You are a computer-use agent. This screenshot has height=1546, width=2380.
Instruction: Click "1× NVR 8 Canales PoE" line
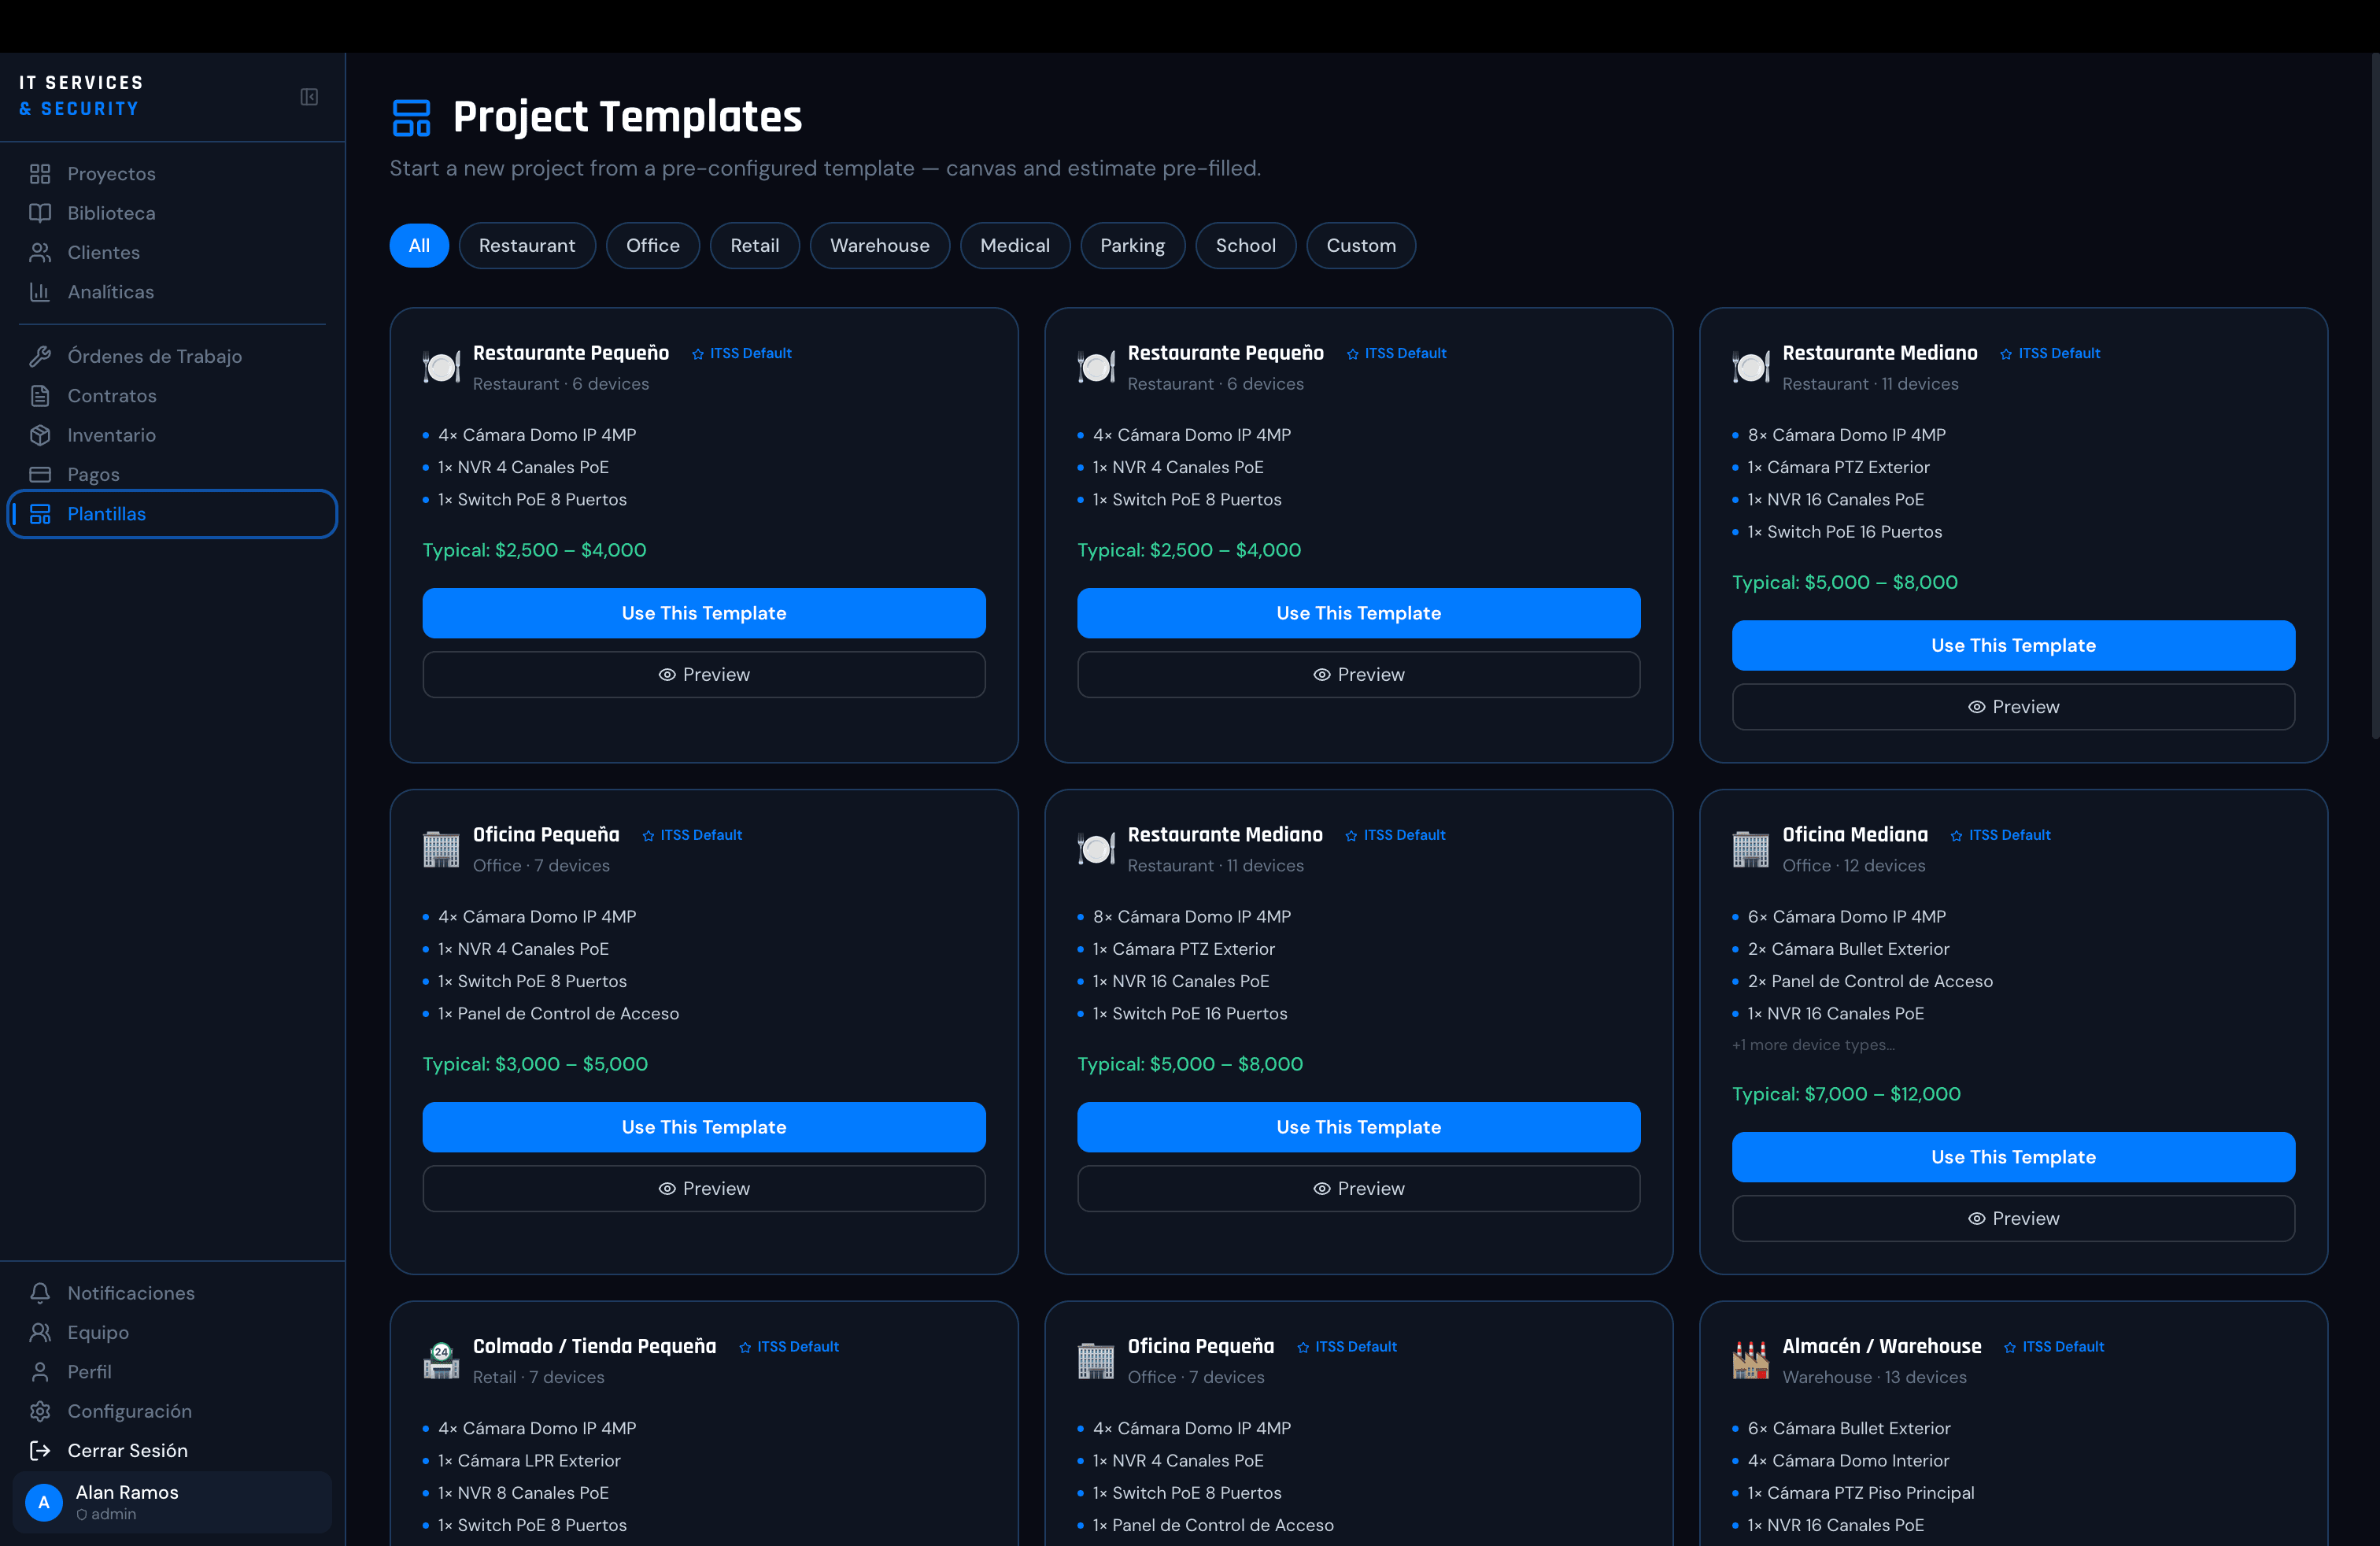pos(523,1493)
